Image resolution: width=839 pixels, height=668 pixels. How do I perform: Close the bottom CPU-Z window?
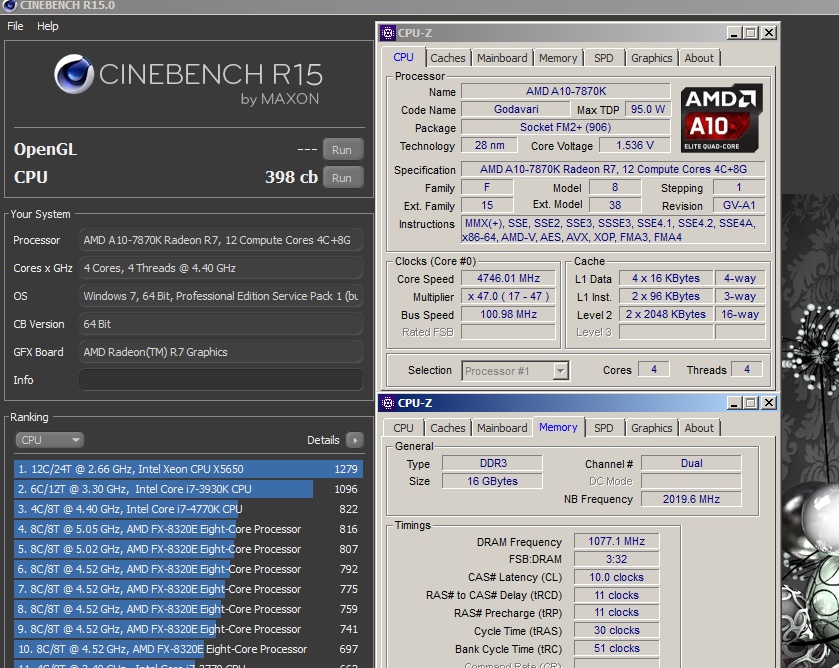769,403
